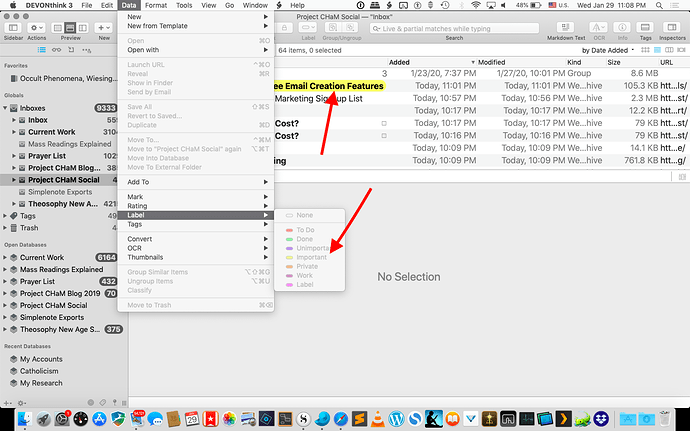
Task: Open My Accounts recent database
Action: [41, 359]
